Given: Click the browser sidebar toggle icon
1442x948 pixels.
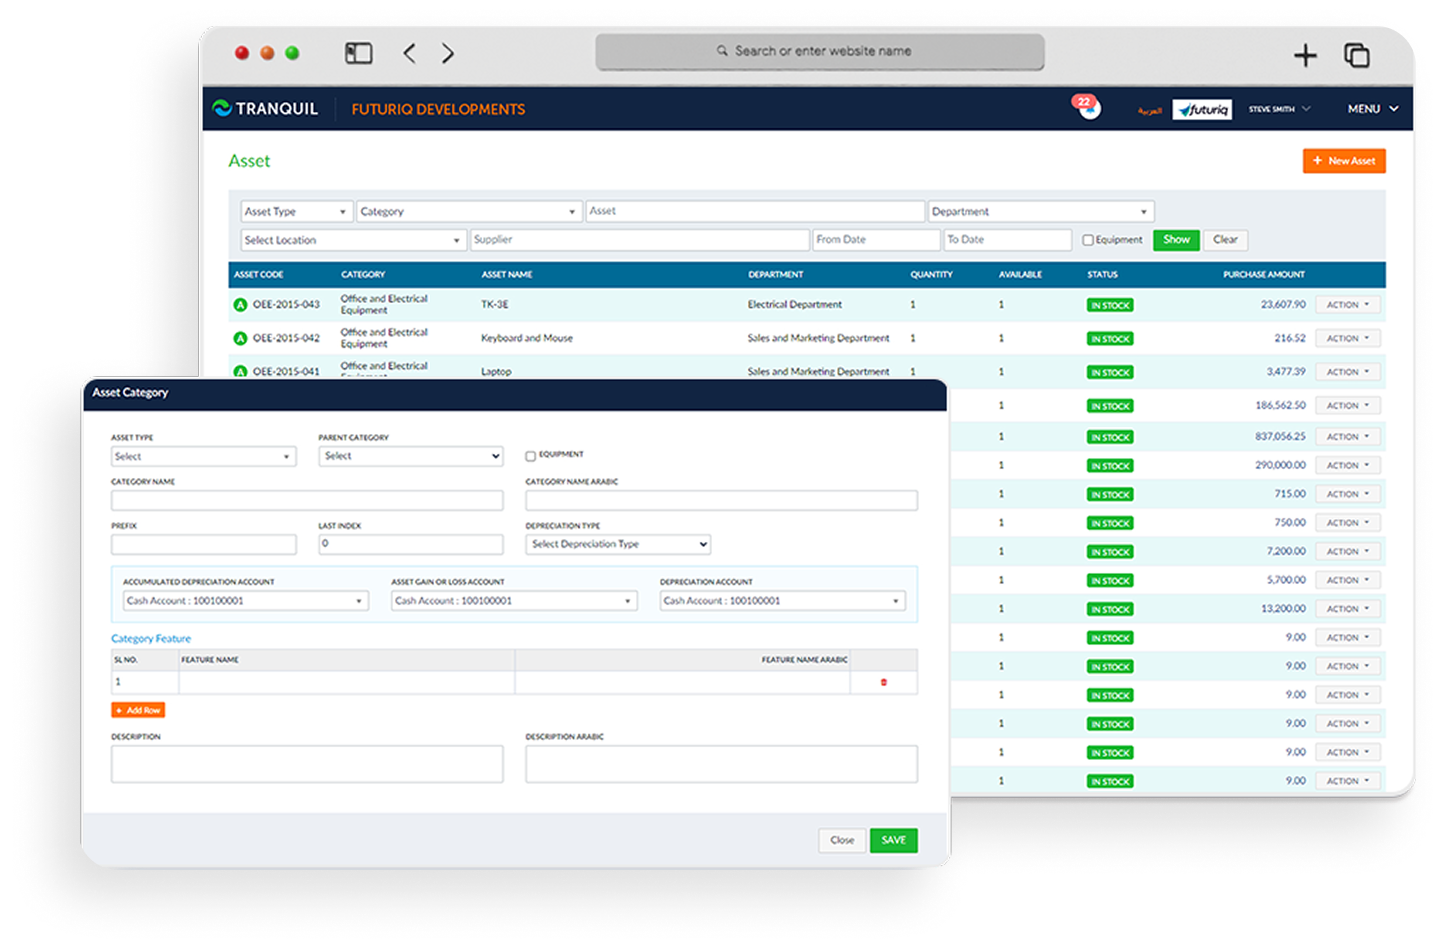Looking at the screenshot, I should click(x=358, y=53).
